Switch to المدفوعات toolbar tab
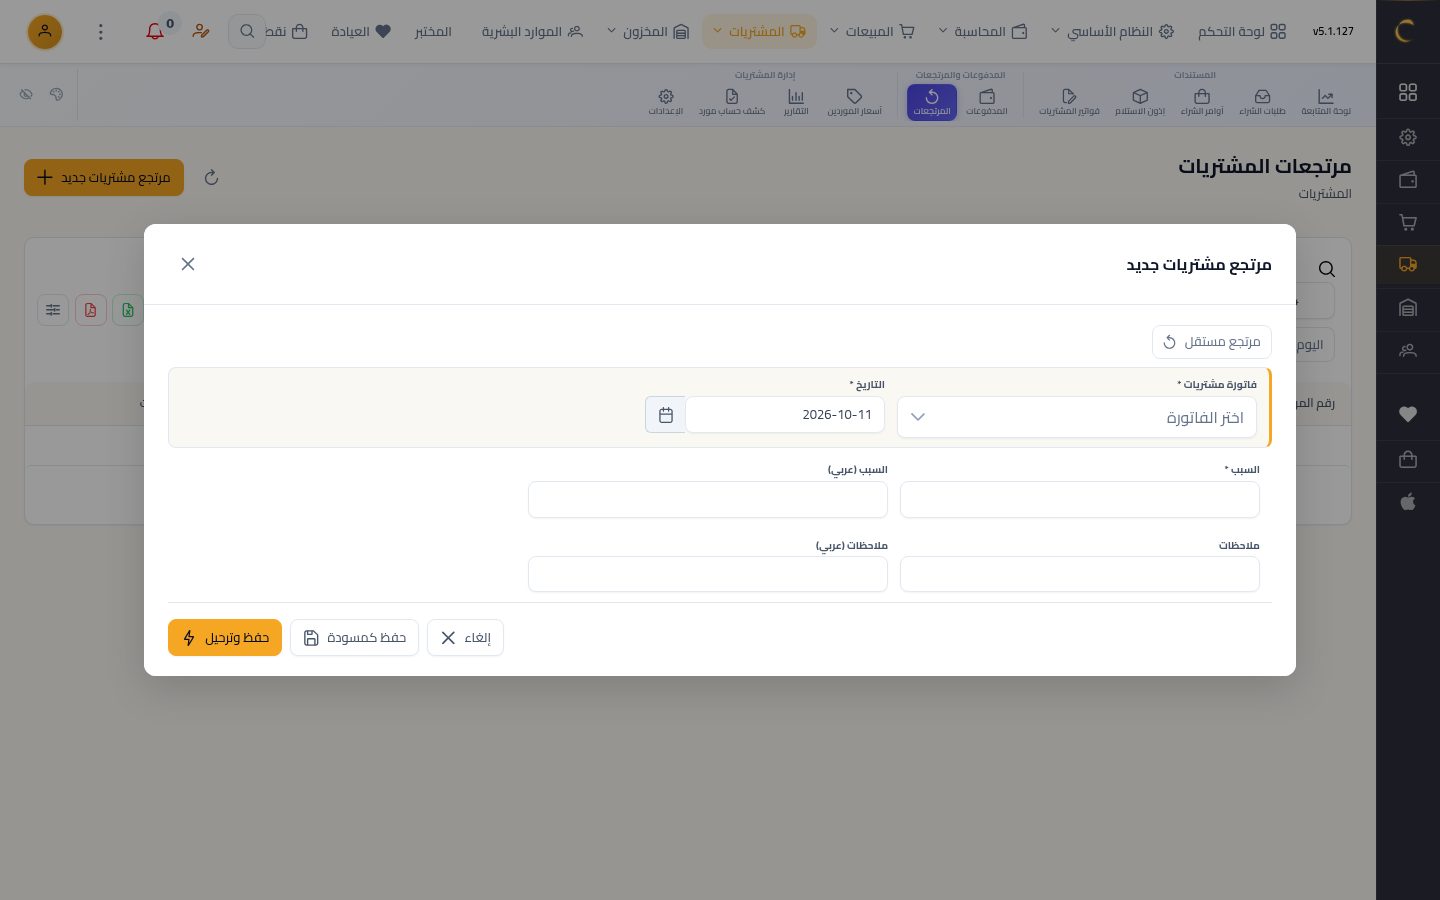 point(987,102)
